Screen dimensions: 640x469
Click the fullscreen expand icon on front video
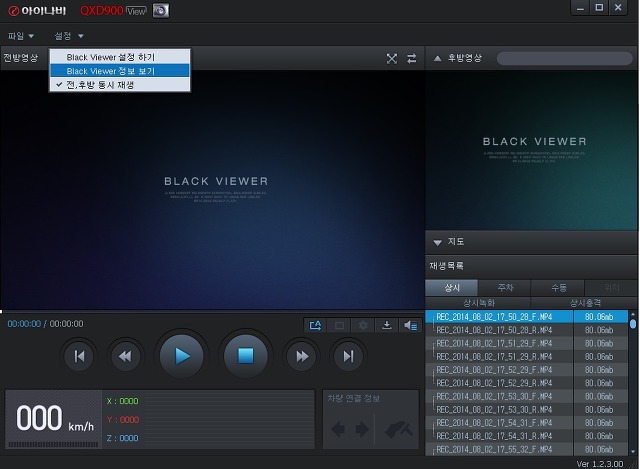tap(392, 58)
